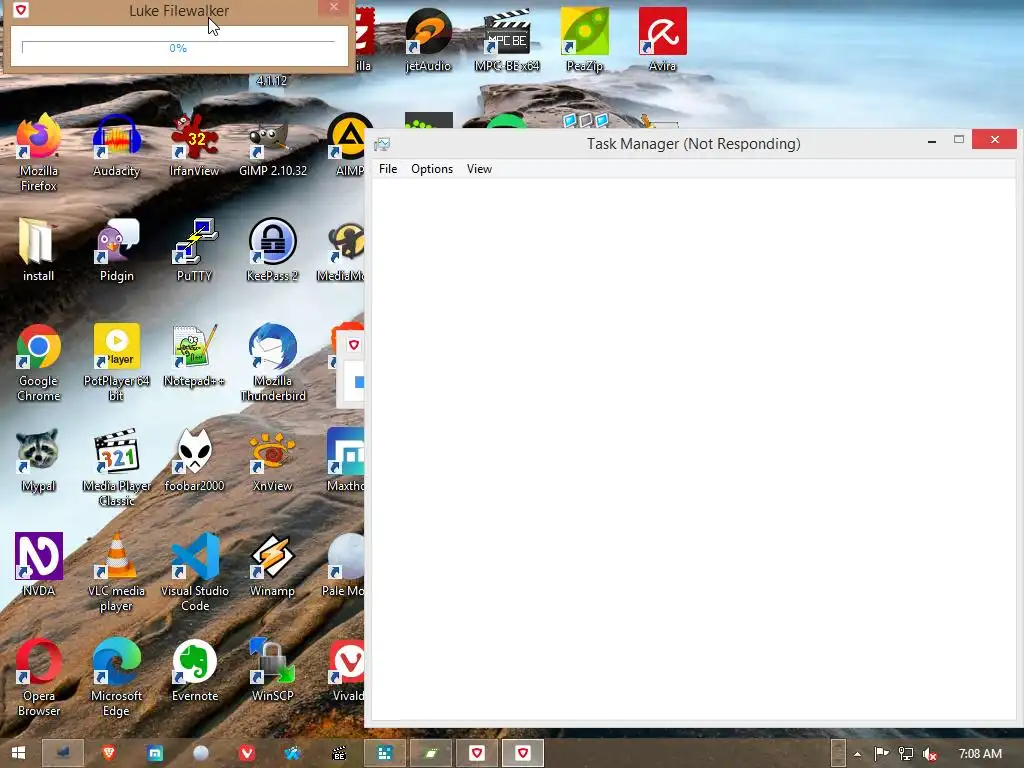
Task: Select the Avira desktop icon
Action: (662, 40)
